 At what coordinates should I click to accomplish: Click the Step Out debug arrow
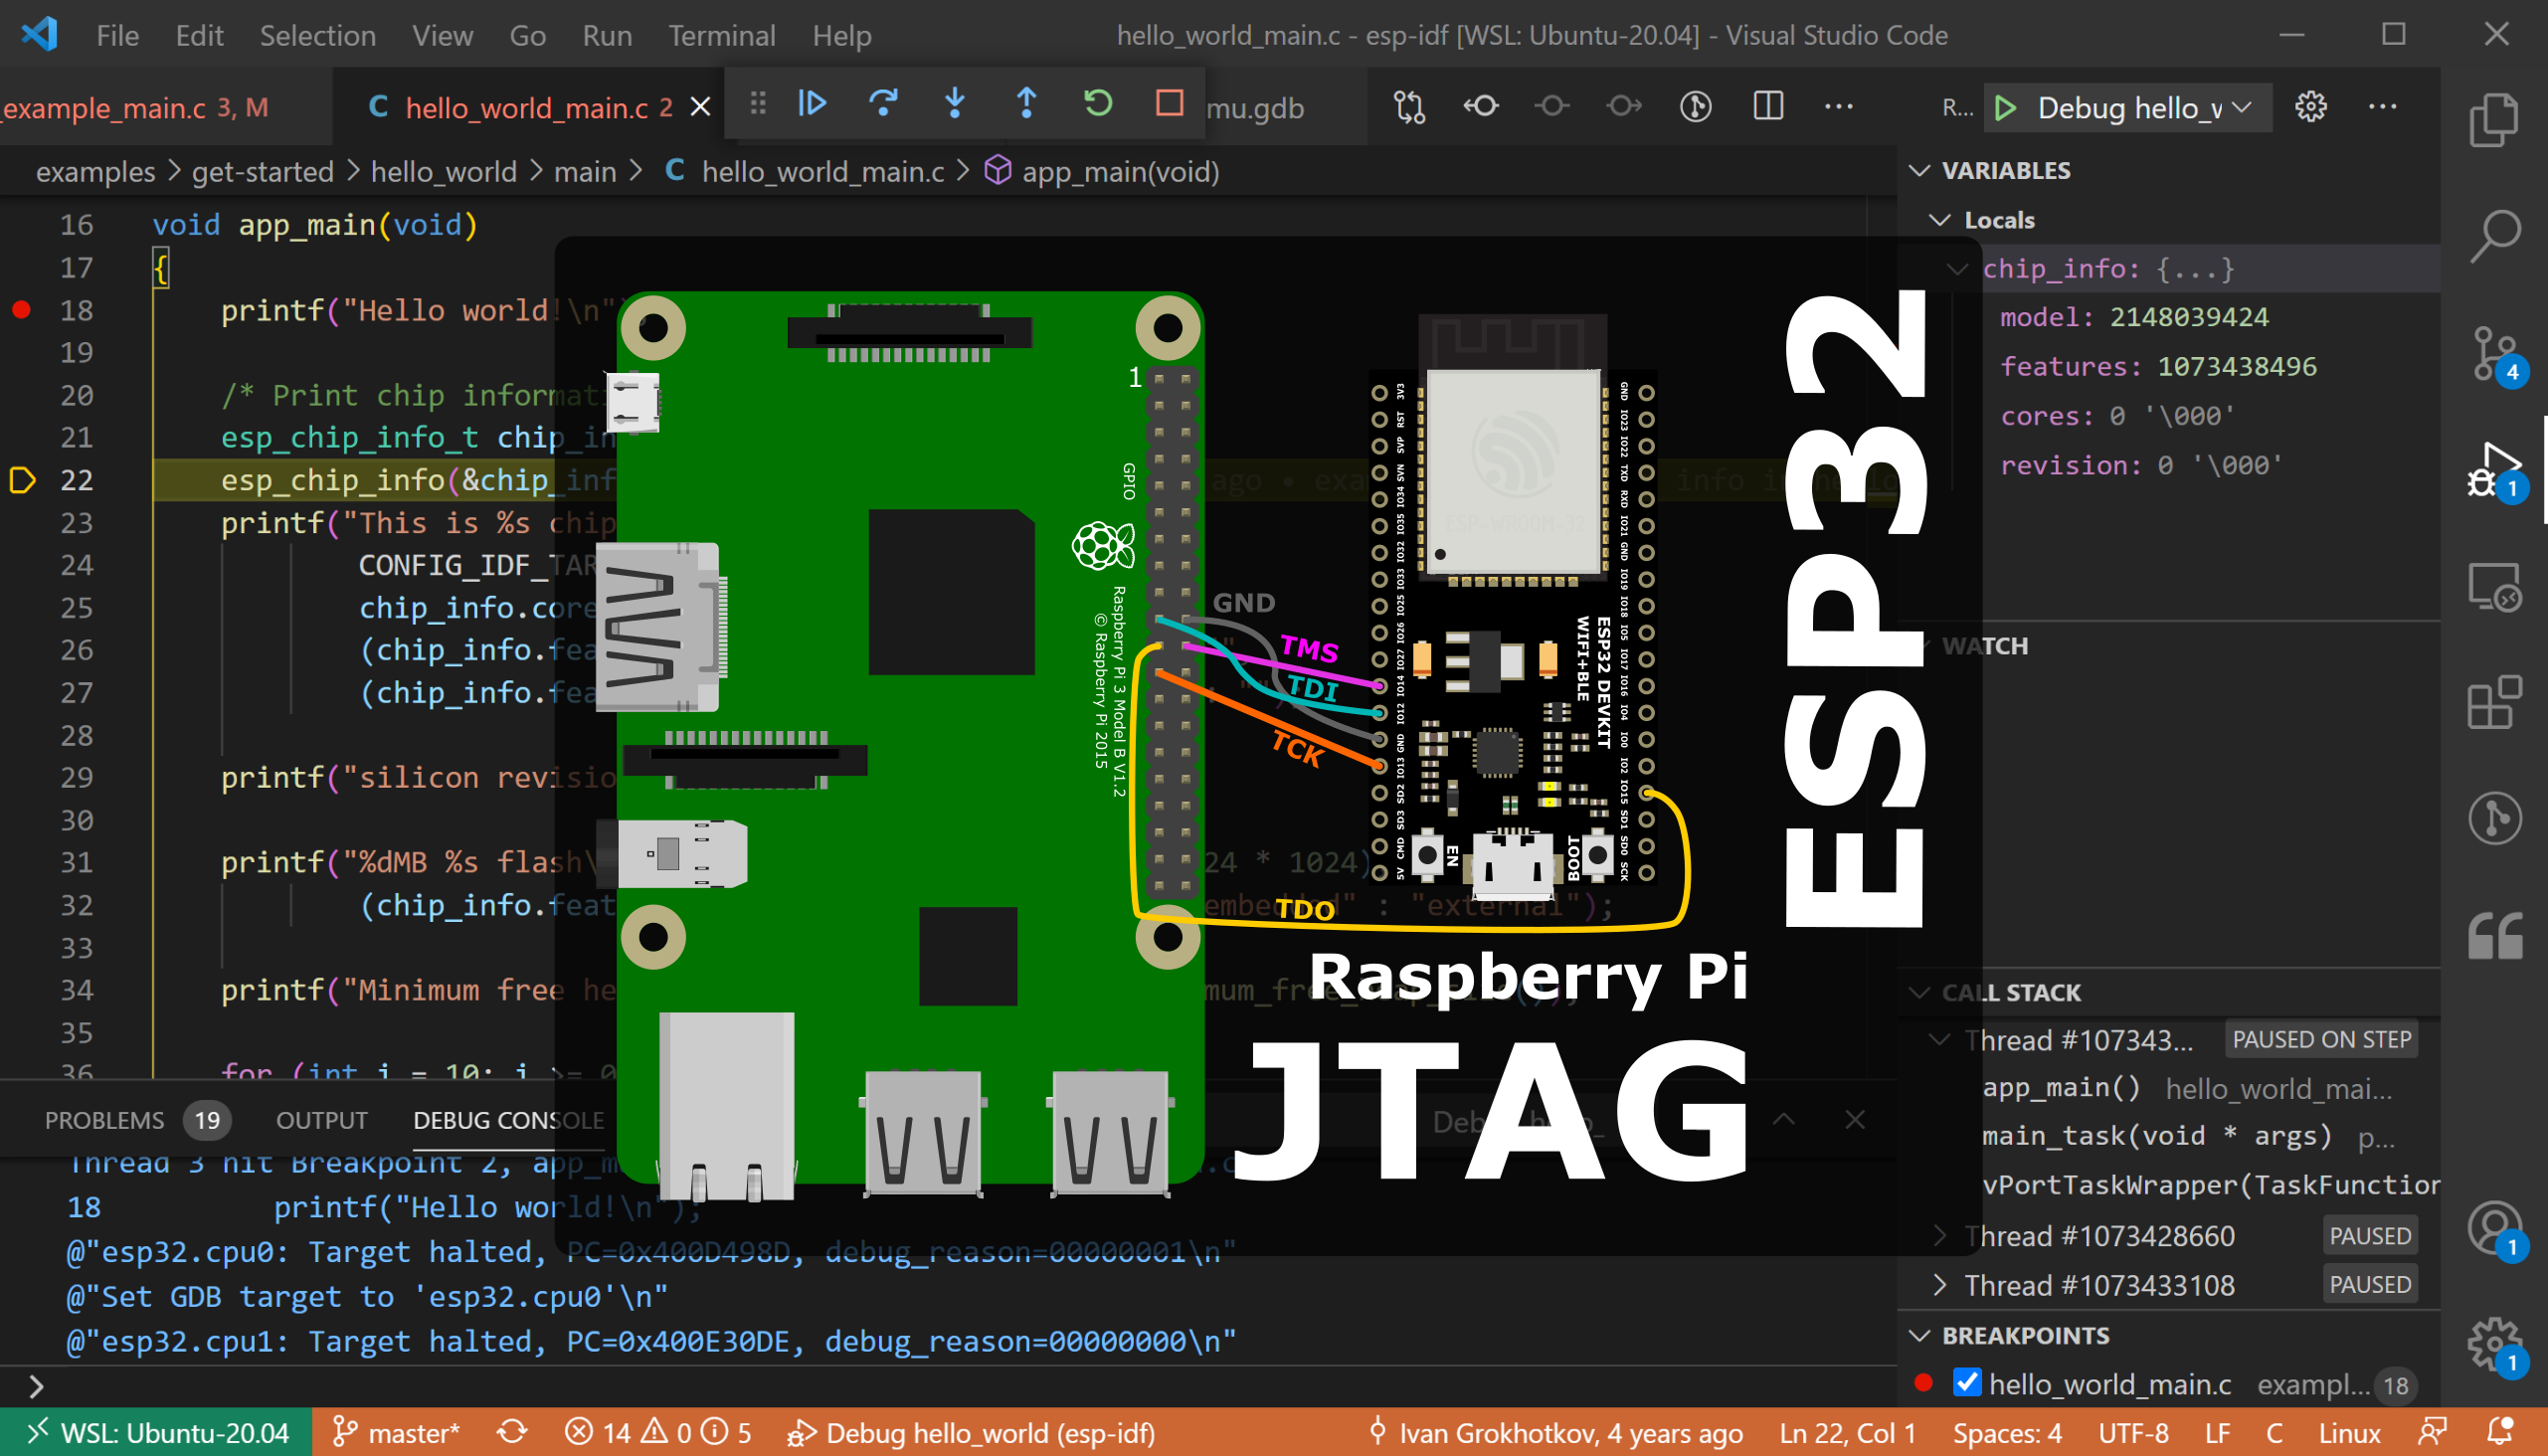tap(1027, 103)
